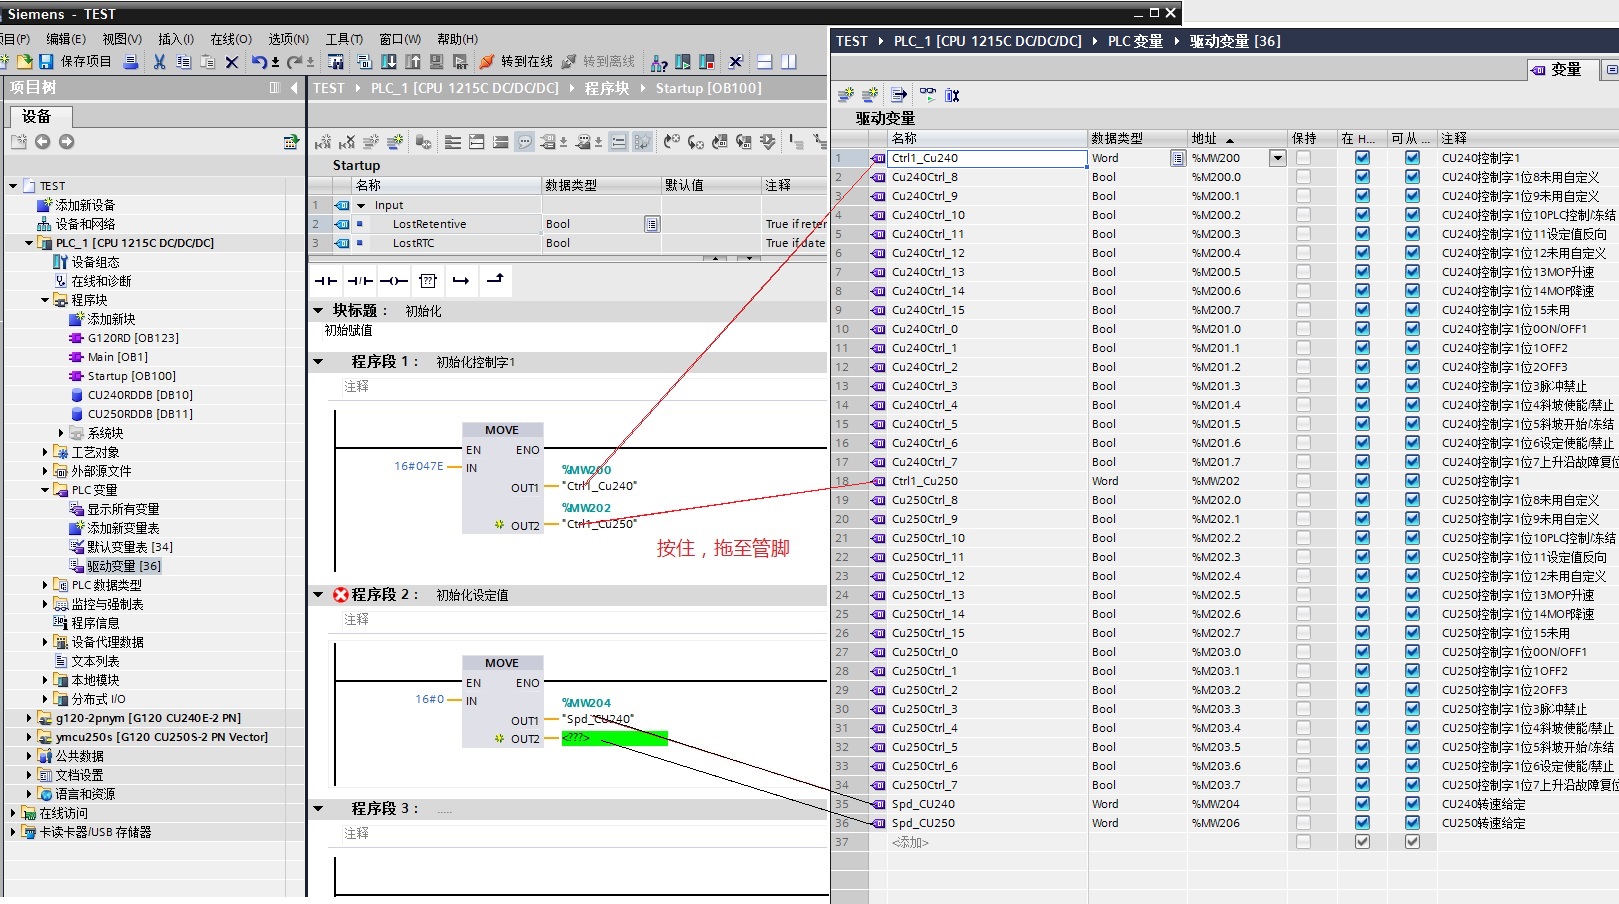Toggle HMI-accessible checkbox for Cu240Ctrl_12

pyautogui.click(x=1412, y=253)
